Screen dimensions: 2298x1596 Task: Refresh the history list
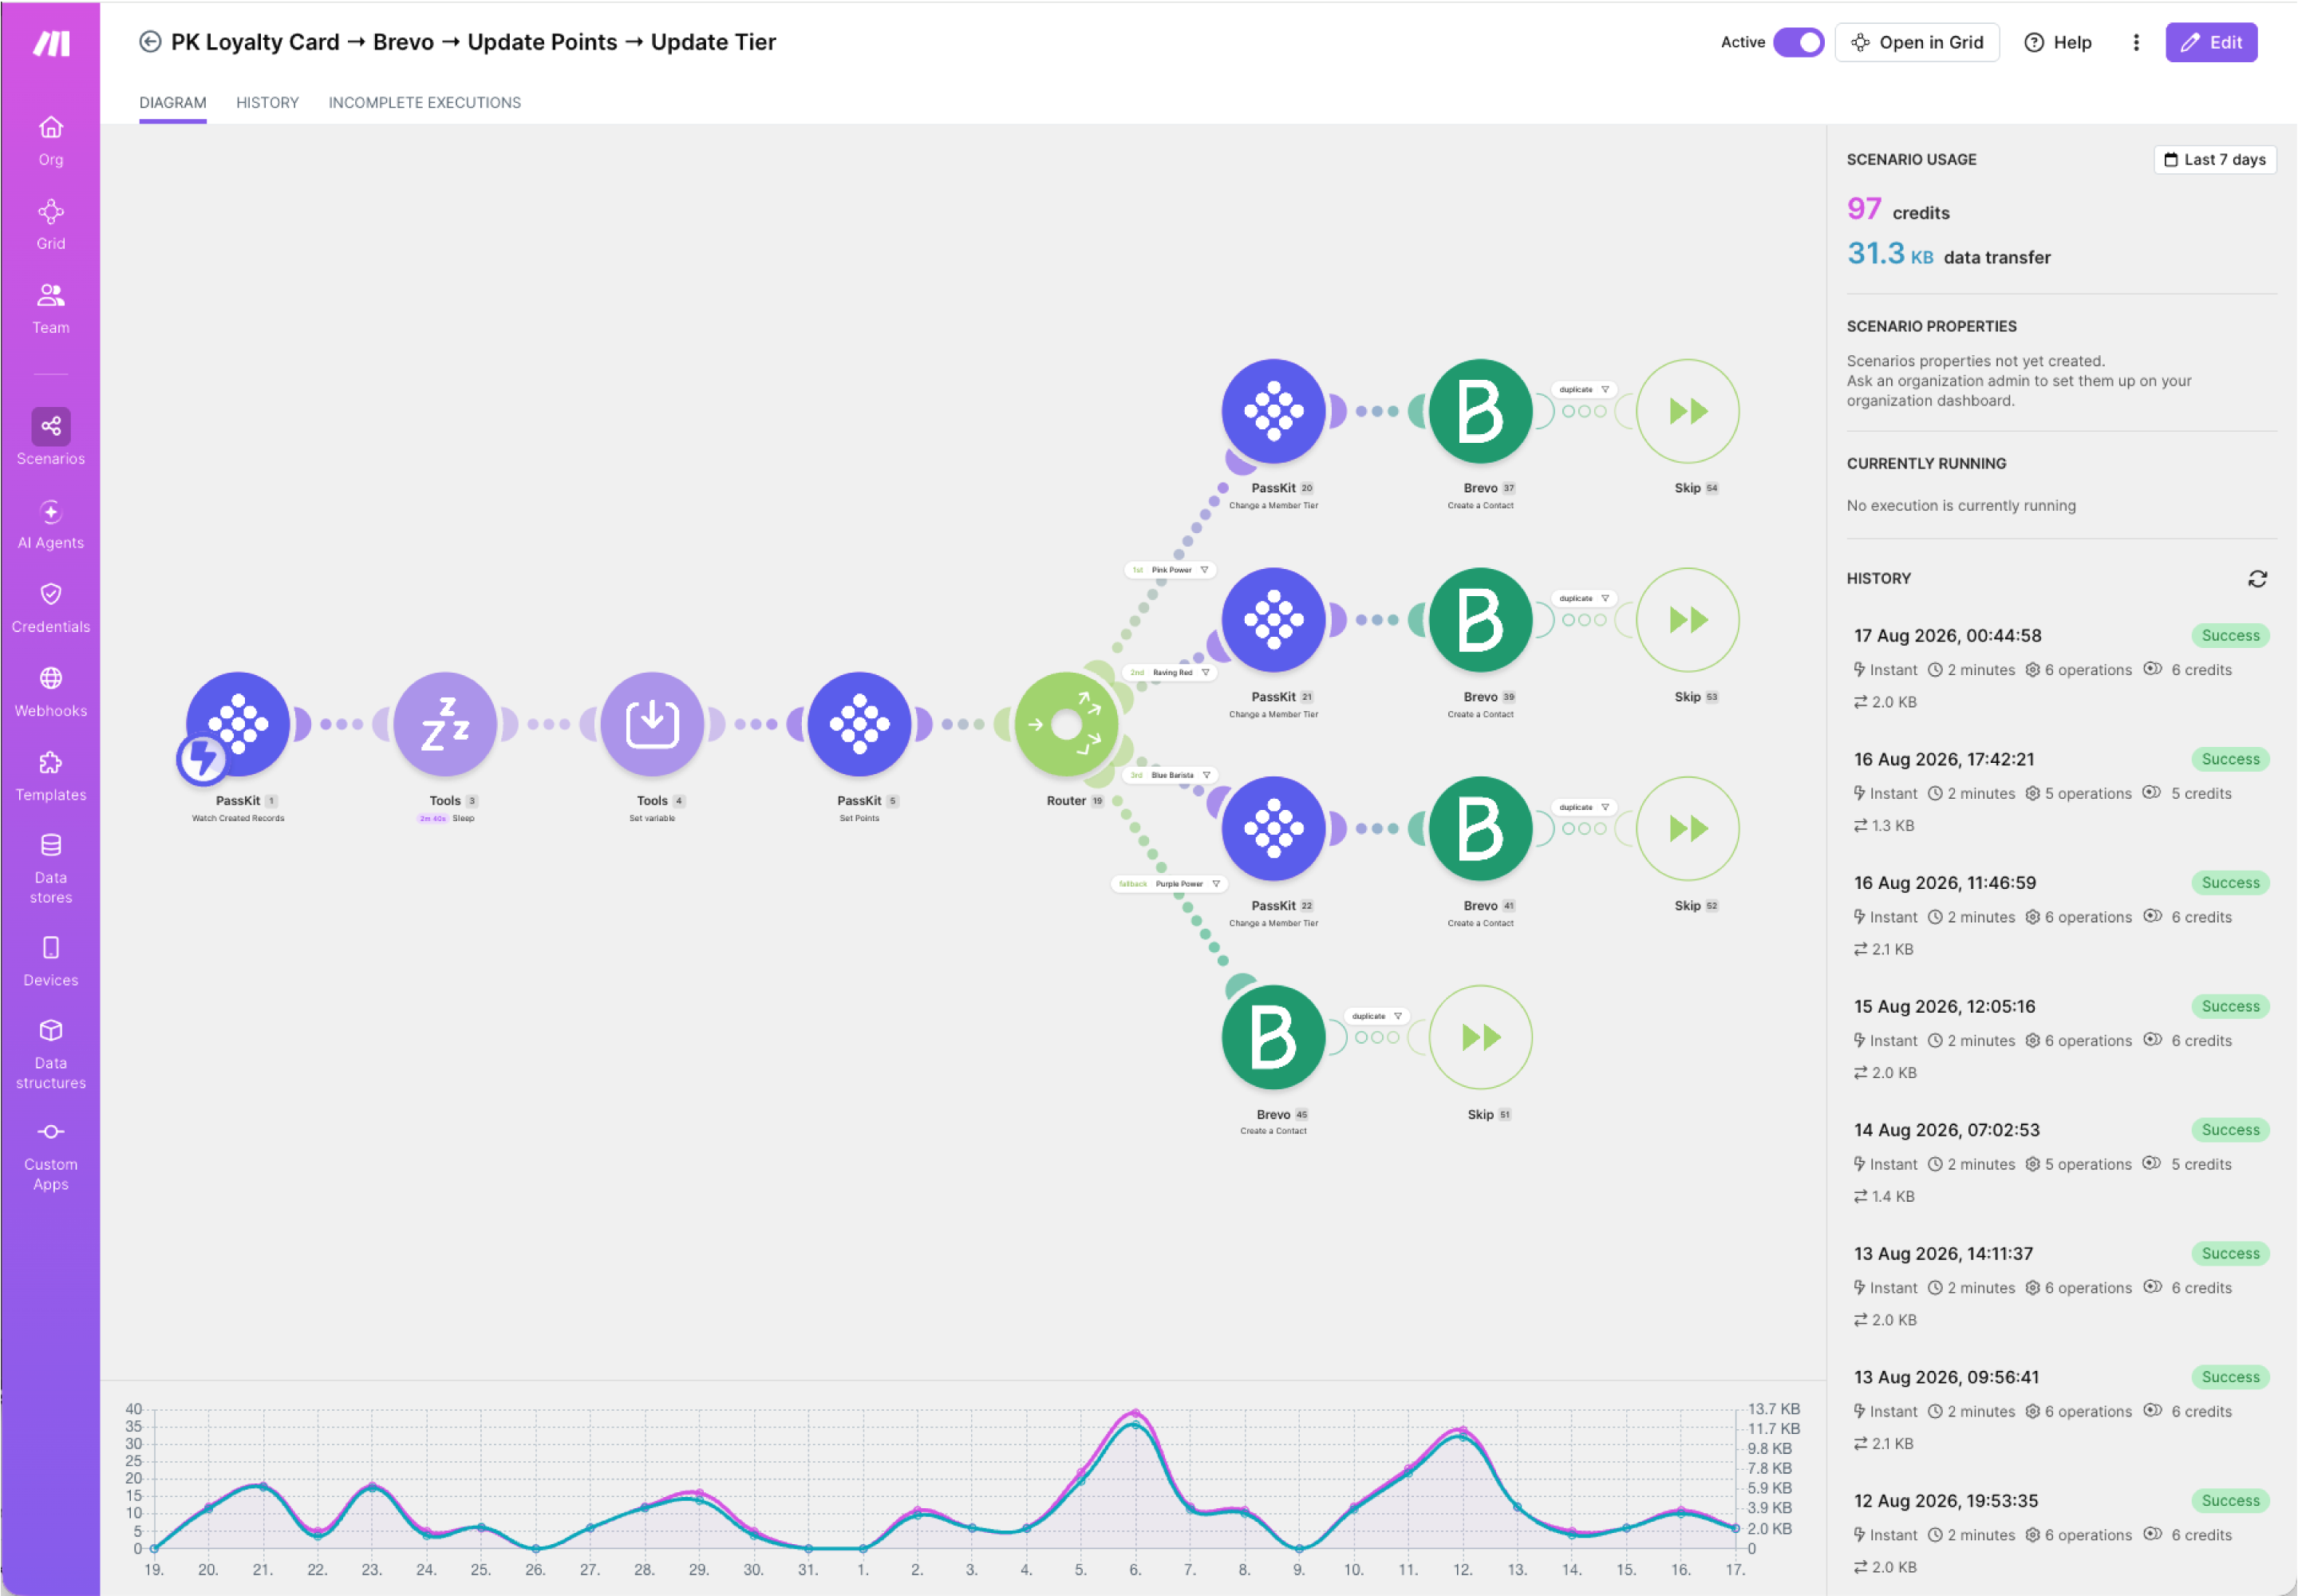click(x=2257, y=579)
